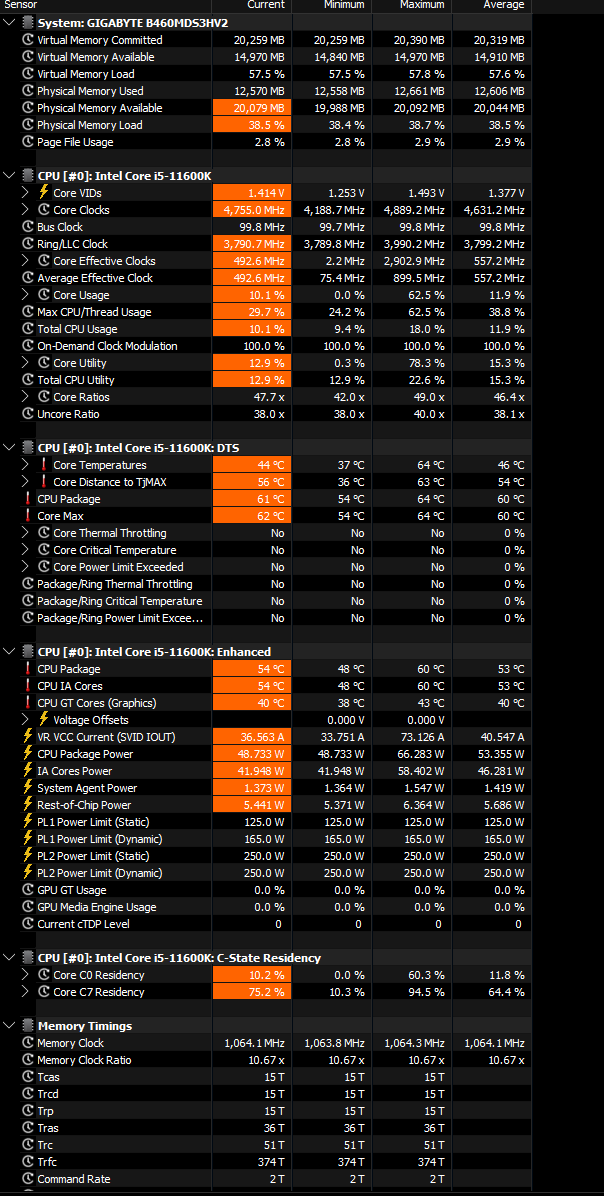Expand the Core Usage row
Screen dimensions: 604x1196
click(x=26, y=295)
